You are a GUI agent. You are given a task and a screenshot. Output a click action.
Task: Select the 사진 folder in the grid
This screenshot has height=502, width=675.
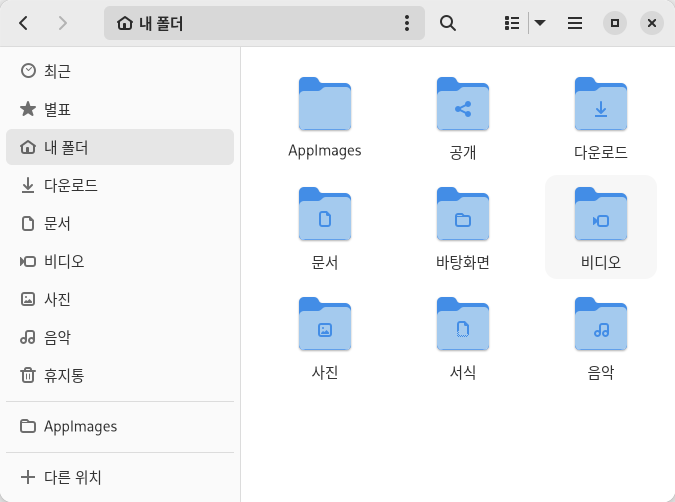click(325, 324)
